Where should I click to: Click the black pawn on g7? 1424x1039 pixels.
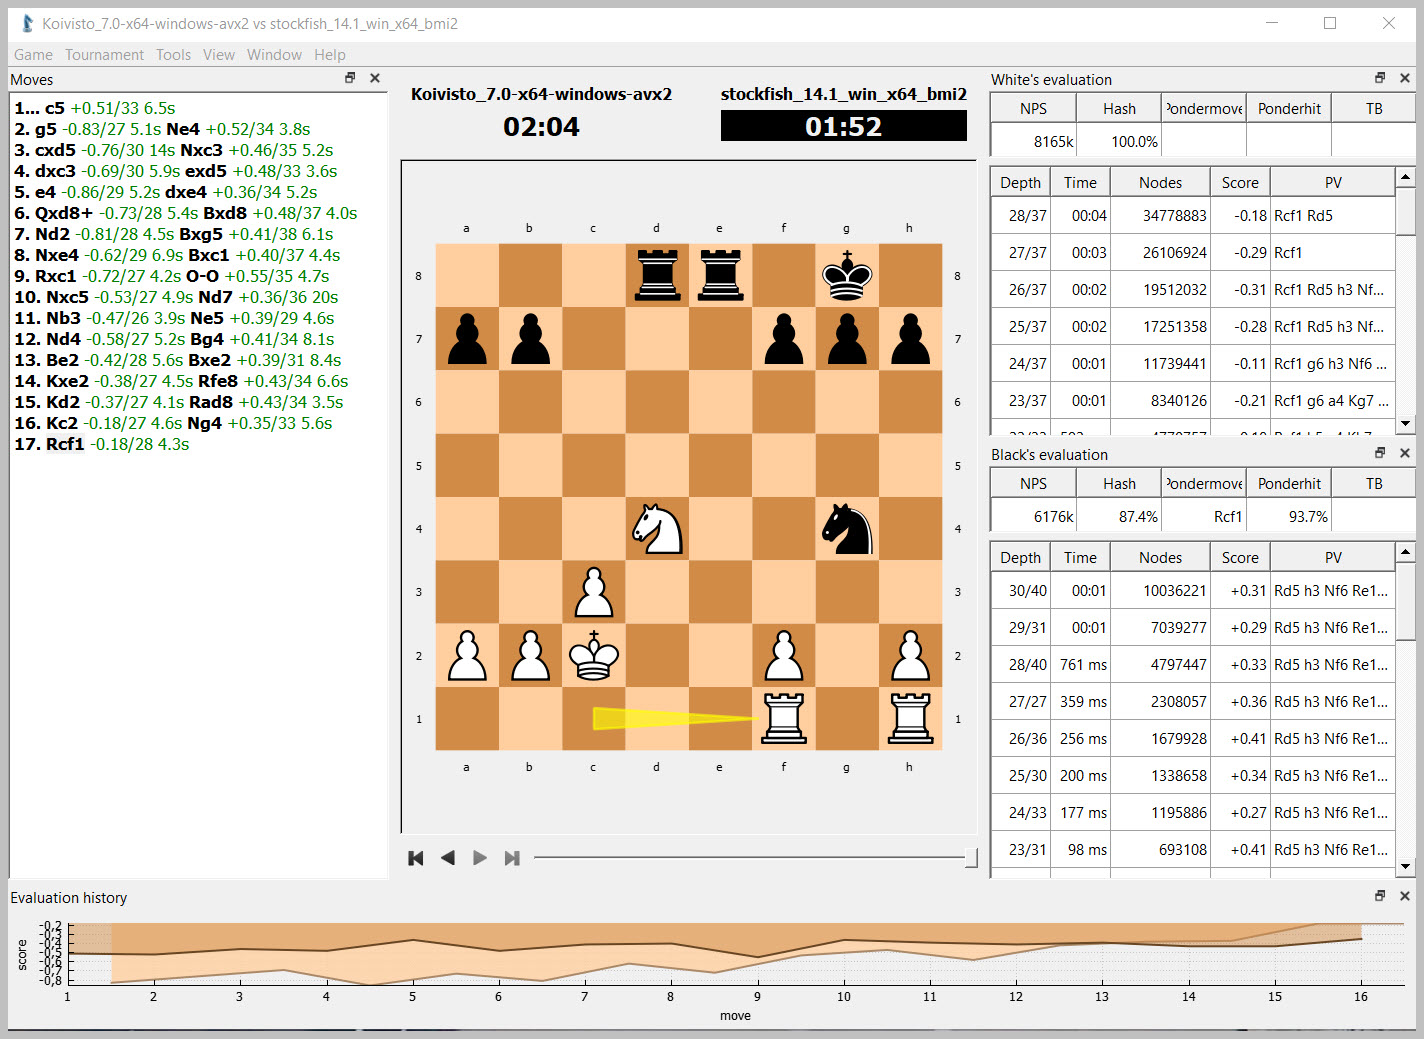(x=847, y=339)
